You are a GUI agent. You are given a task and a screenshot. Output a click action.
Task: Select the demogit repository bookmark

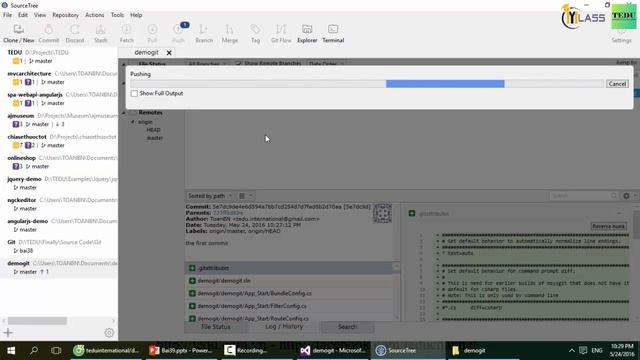click(59, 268)
